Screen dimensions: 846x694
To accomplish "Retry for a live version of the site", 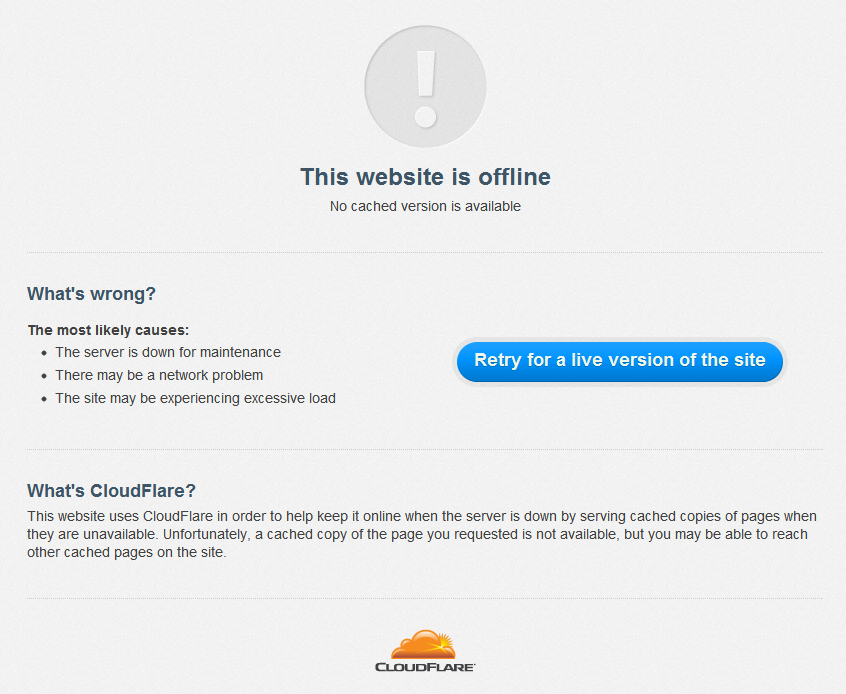I will [619, 361].
